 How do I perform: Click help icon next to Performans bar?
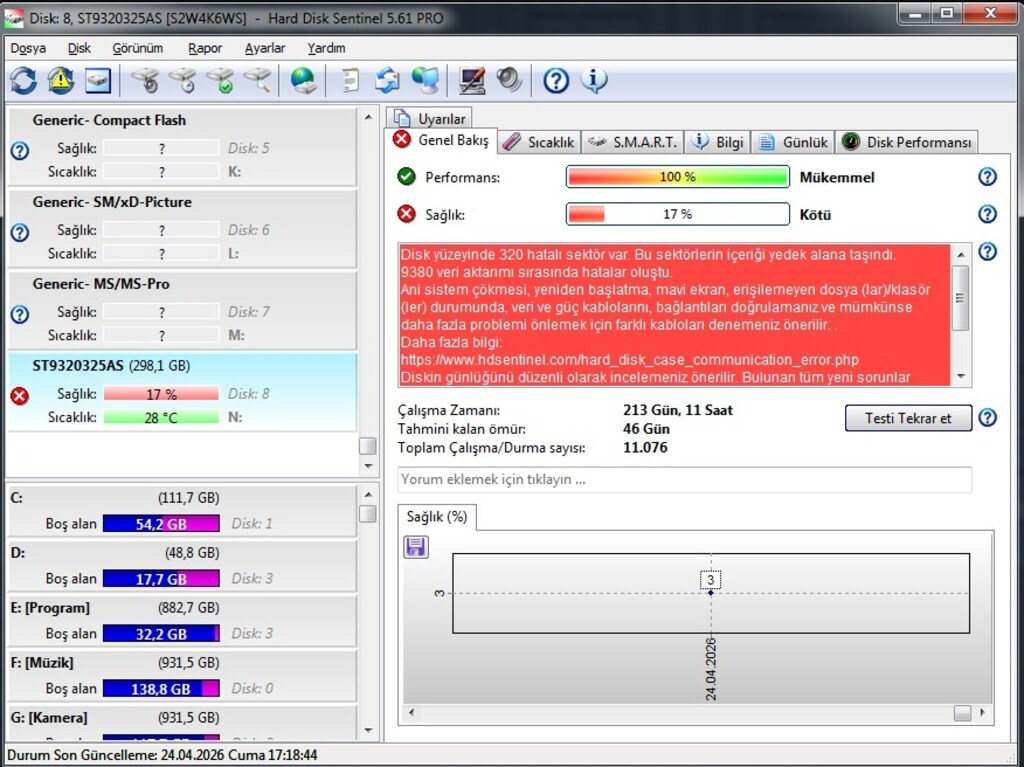coord(987,176)
